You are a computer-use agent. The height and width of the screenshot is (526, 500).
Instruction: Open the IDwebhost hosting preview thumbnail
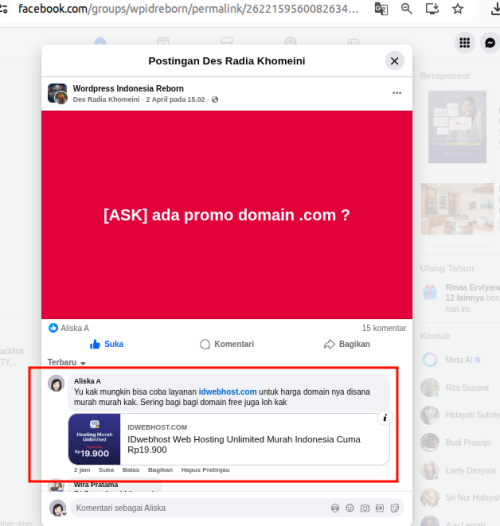94,439
